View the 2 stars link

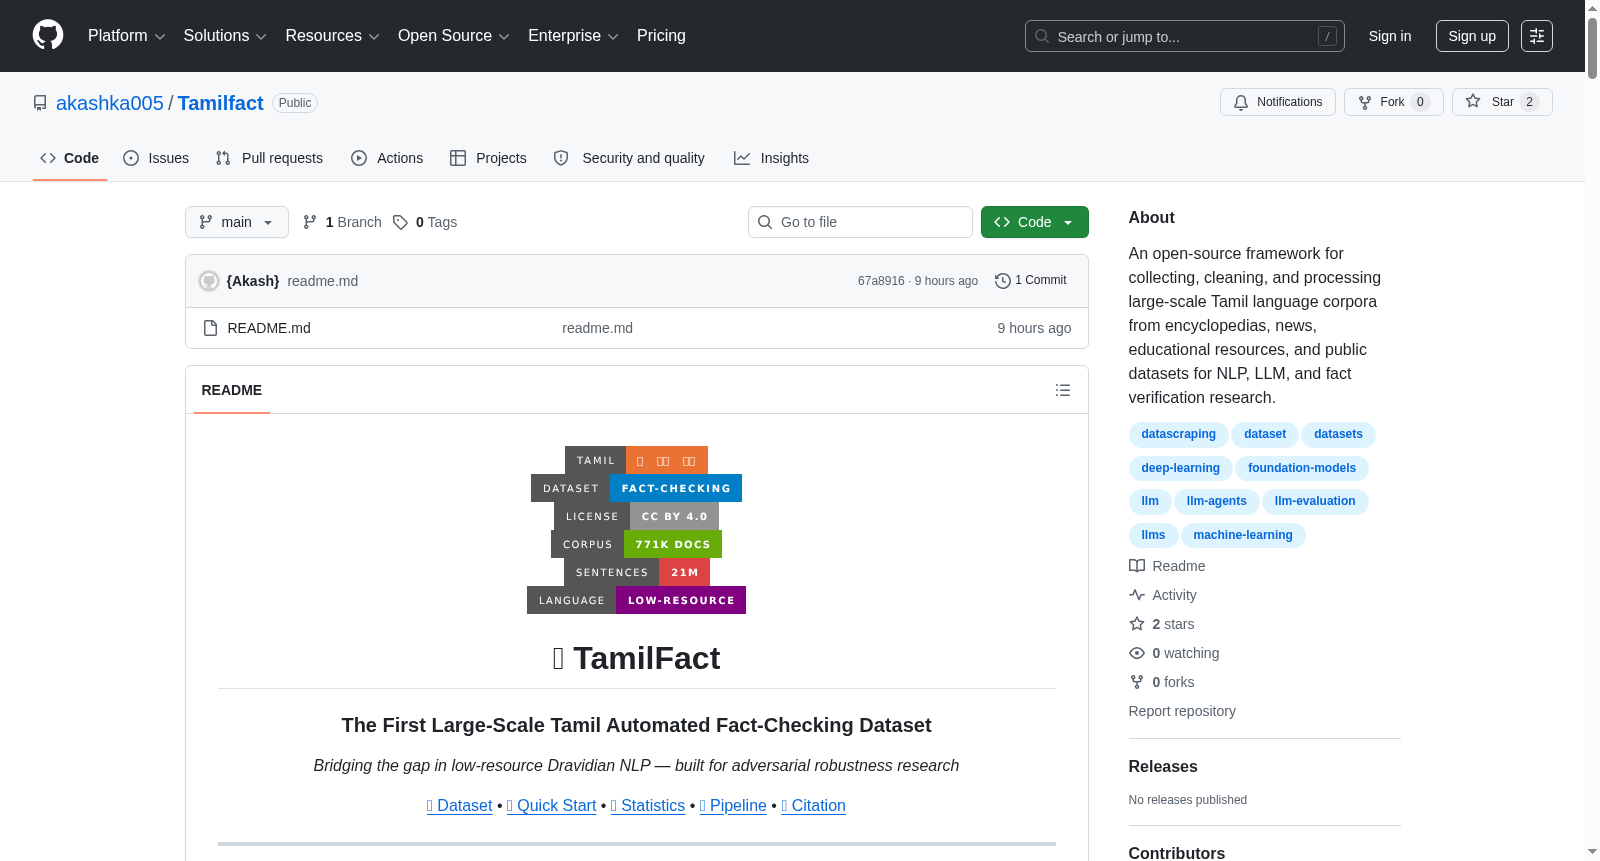[x=1162, y=624]
